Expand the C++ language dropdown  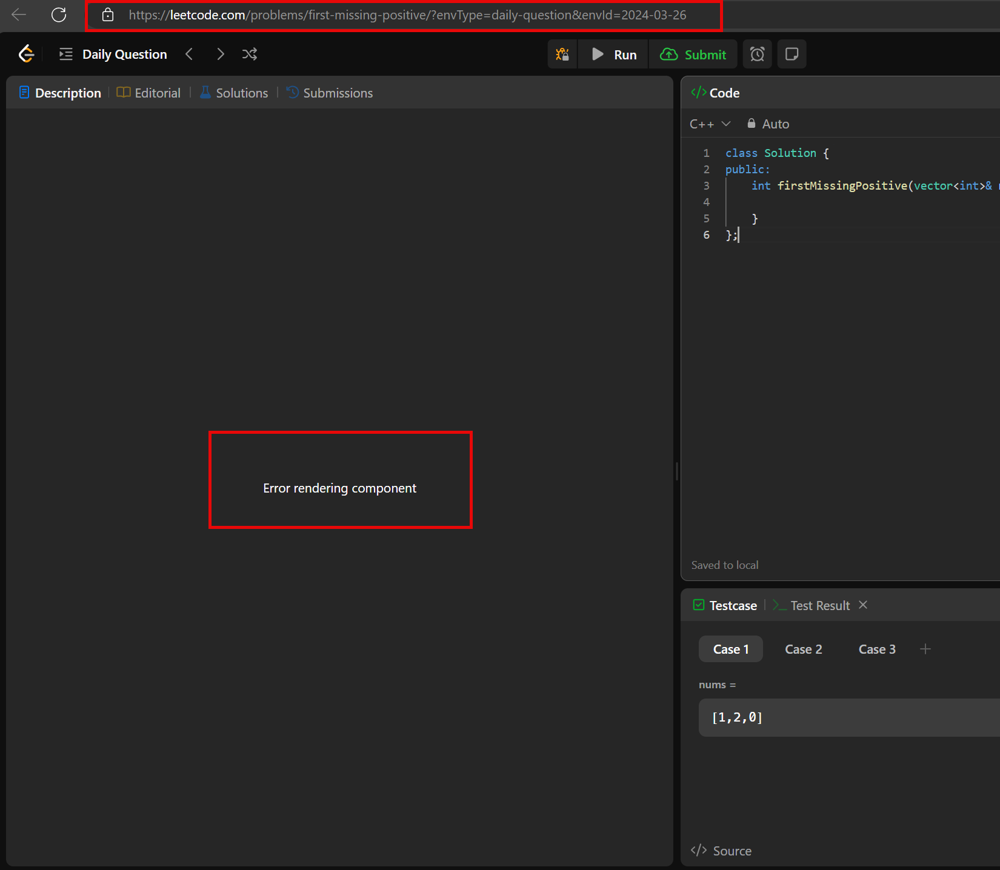710,124
